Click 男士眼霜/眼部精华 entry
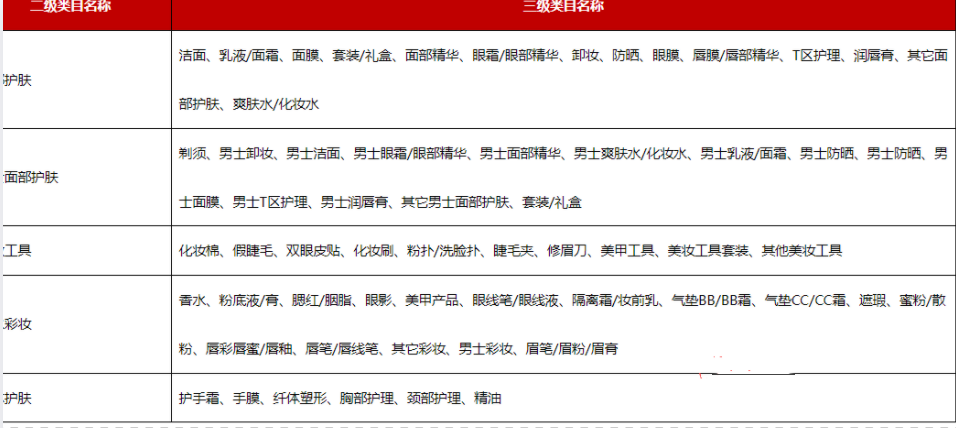 coord(410,153)
